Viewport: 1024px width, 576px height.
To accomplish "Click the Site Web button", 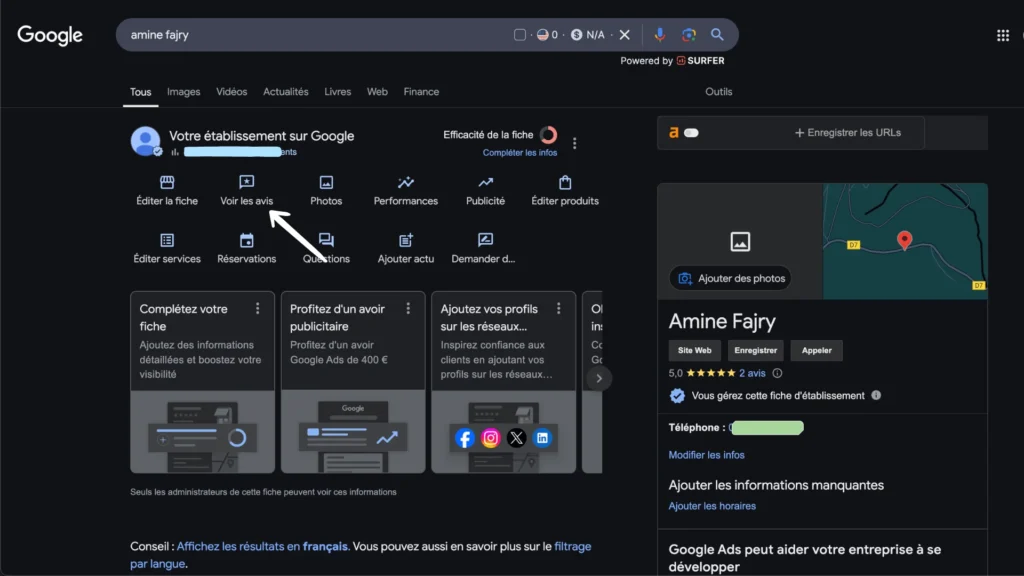I will coord(694,350).
